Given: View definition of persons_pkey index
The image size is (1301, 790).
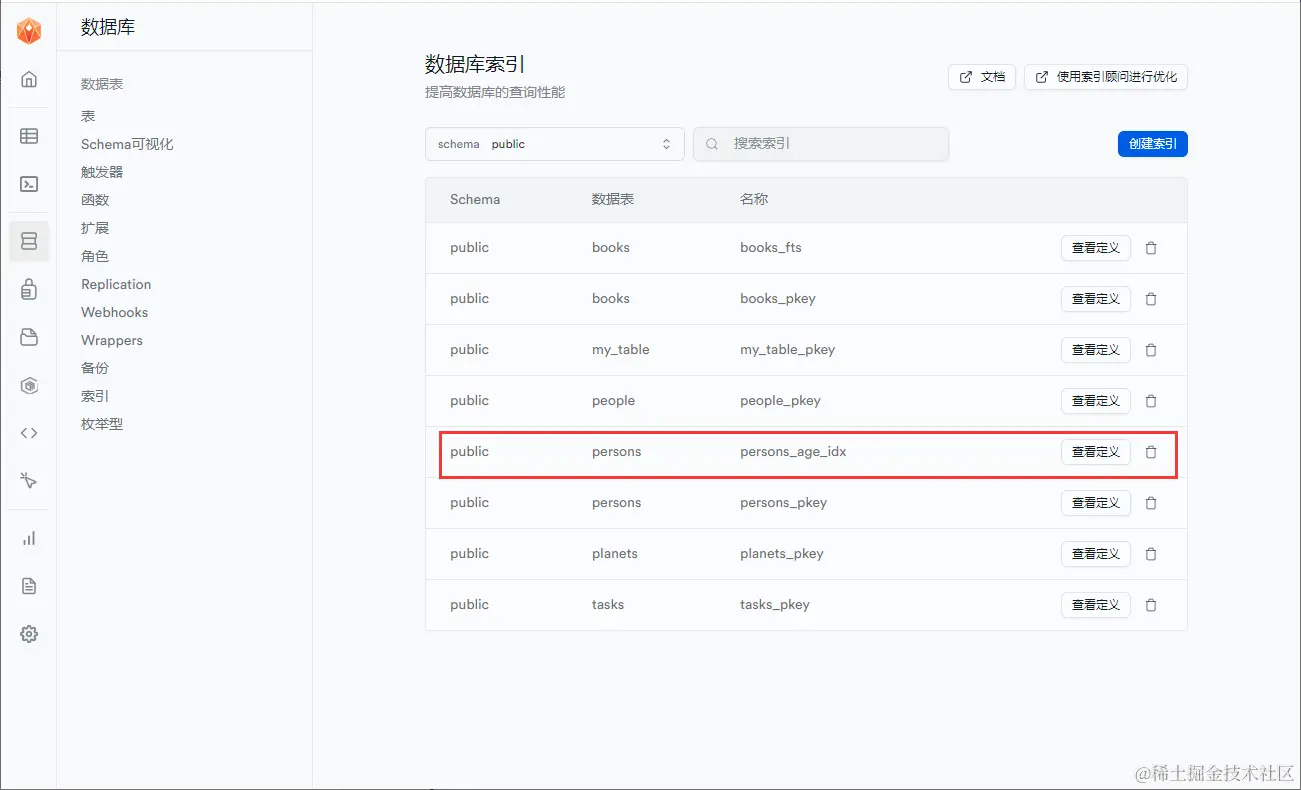Looking at the screenshot, I should pos(1096,503).
